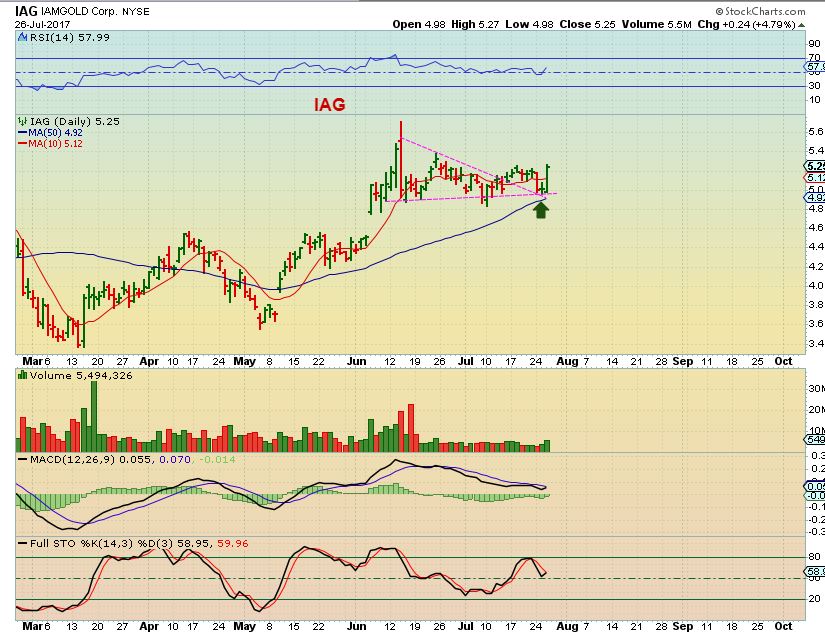Click the candlestick icon beside IAG (Daily)
The height and width of the screenshot is (634, 825).
pyautogui.click(x=23, y=122)
